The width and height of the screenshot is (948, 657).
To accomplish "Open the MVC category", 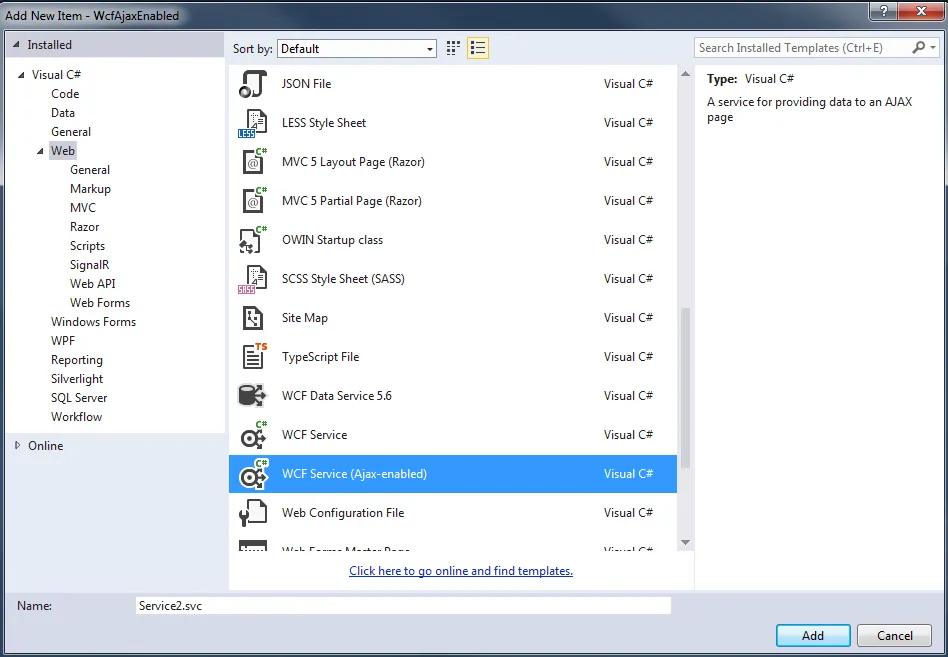I will (83, 208).
